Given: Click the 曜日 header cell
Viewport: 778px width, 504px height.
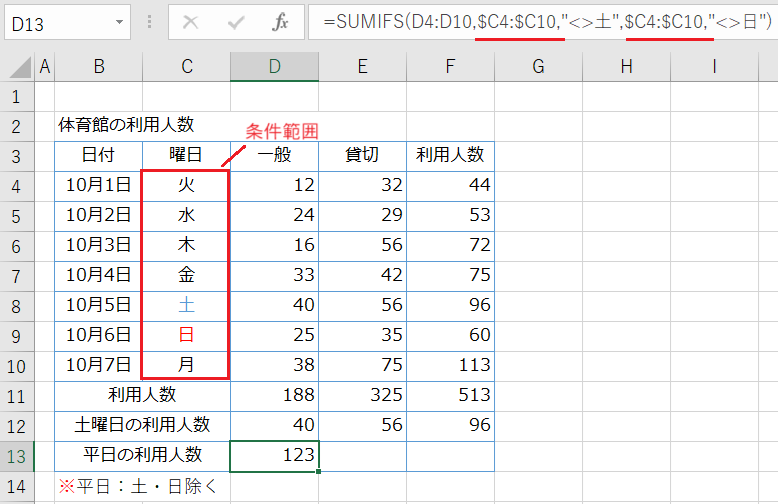Looking at the screenshot, I should coord(187,156).
